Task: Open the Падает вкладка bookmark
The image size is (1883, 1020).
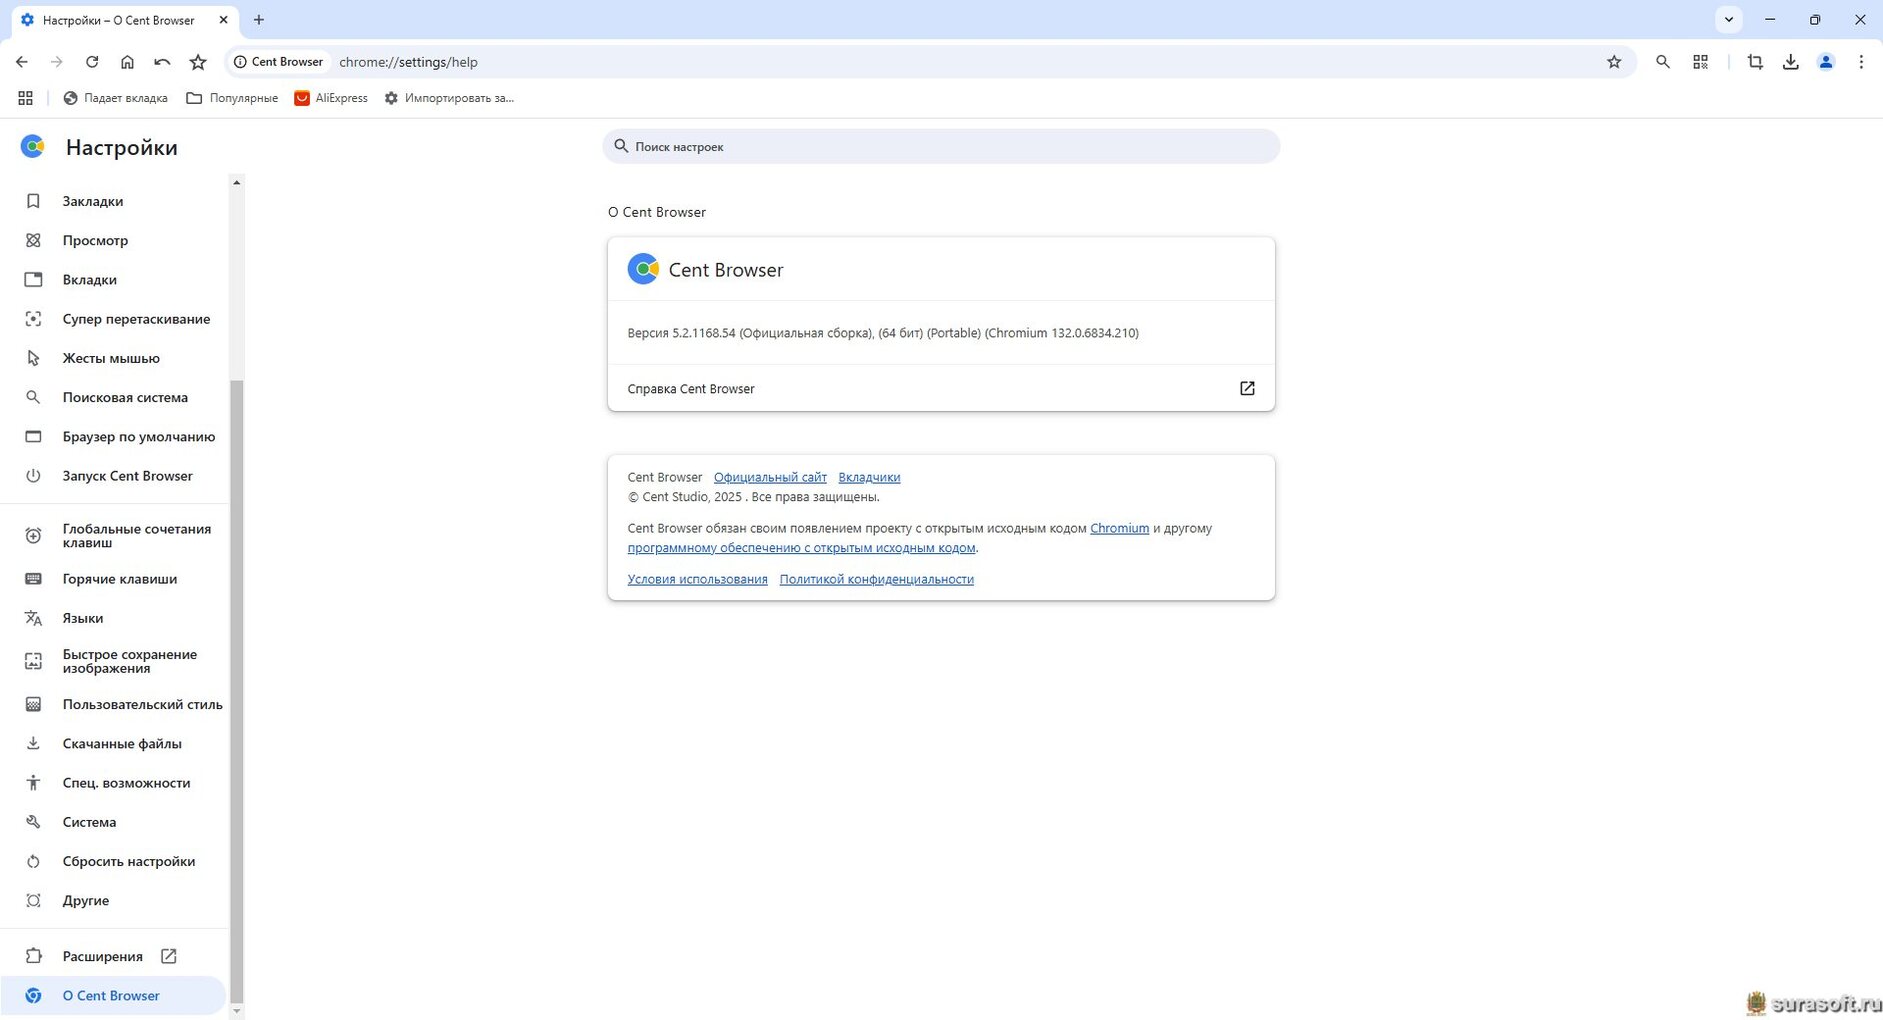Action: [115, 98]
